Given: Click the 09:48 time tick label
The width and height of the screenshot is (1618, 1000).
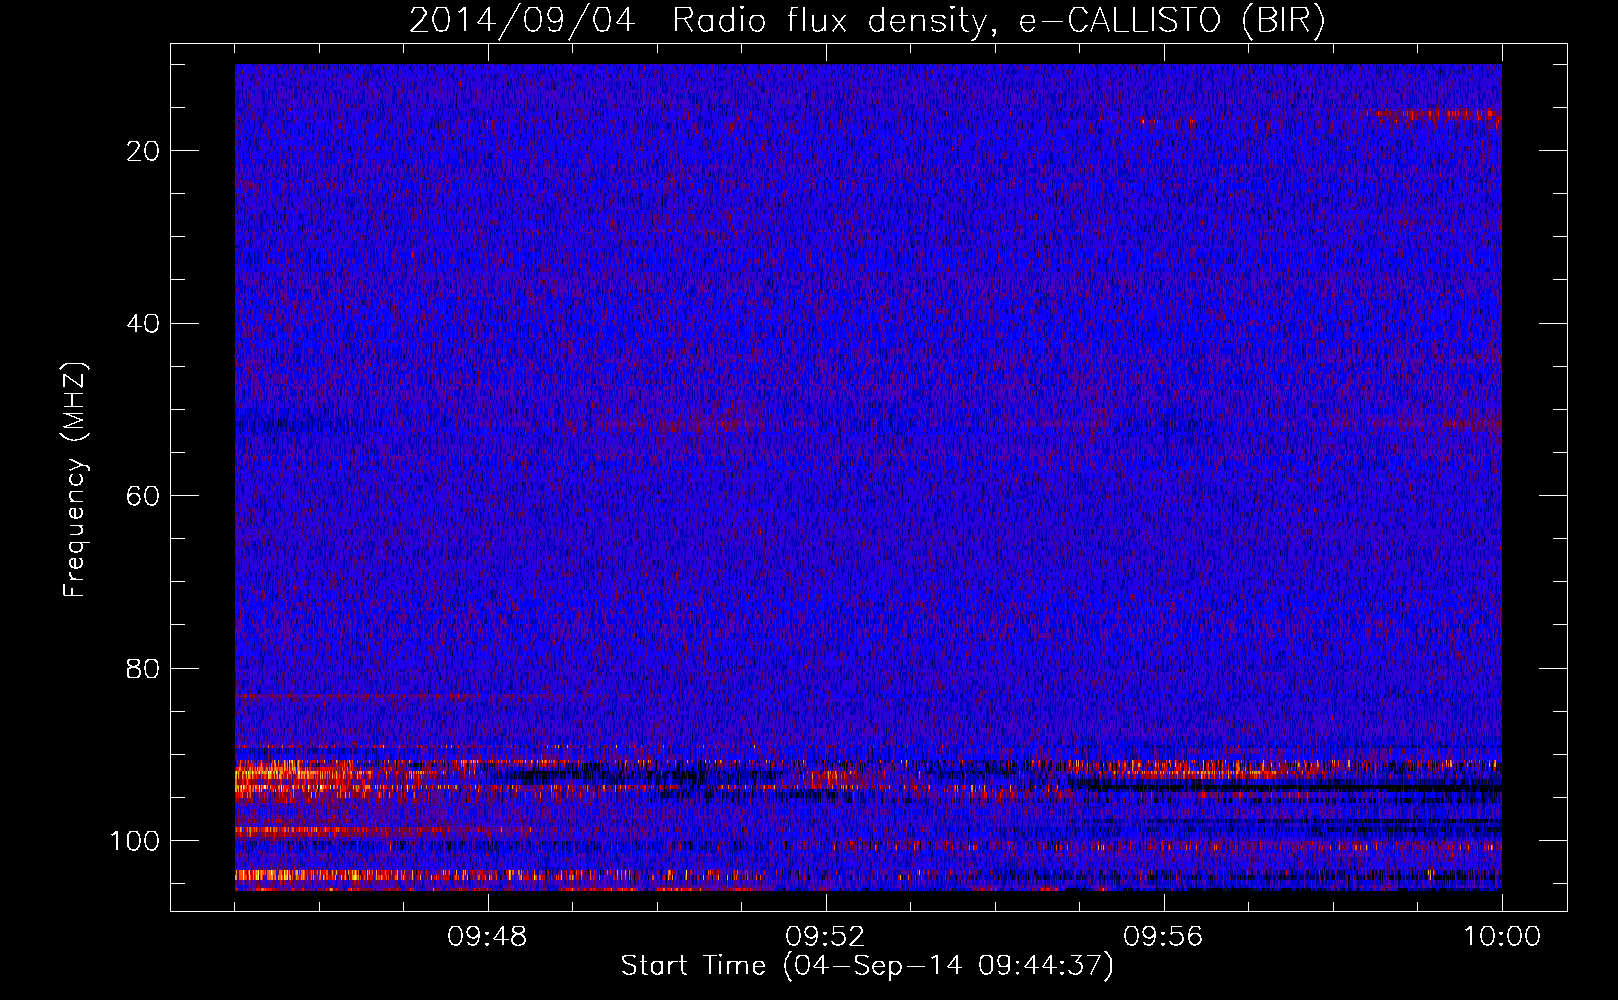Looking at the screenshot, I should (x=487, y=937).
